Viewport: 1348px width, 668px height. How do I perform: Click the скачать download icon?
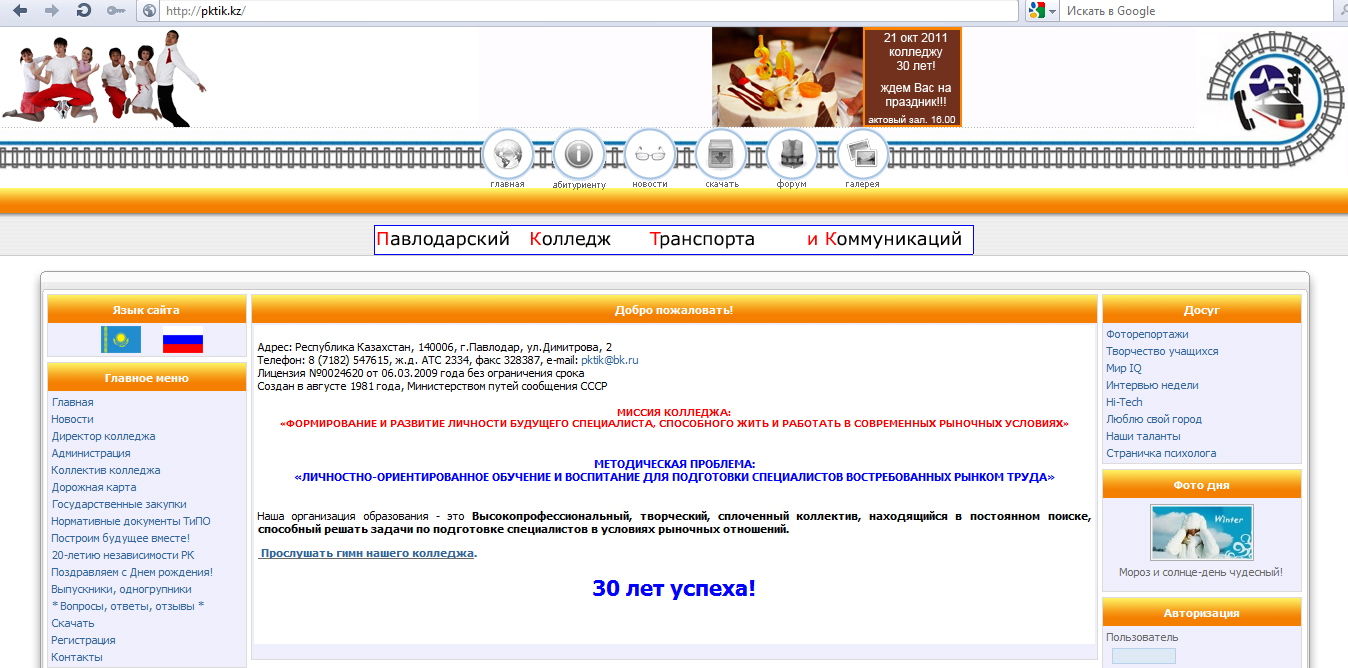[x=720, y=155]
